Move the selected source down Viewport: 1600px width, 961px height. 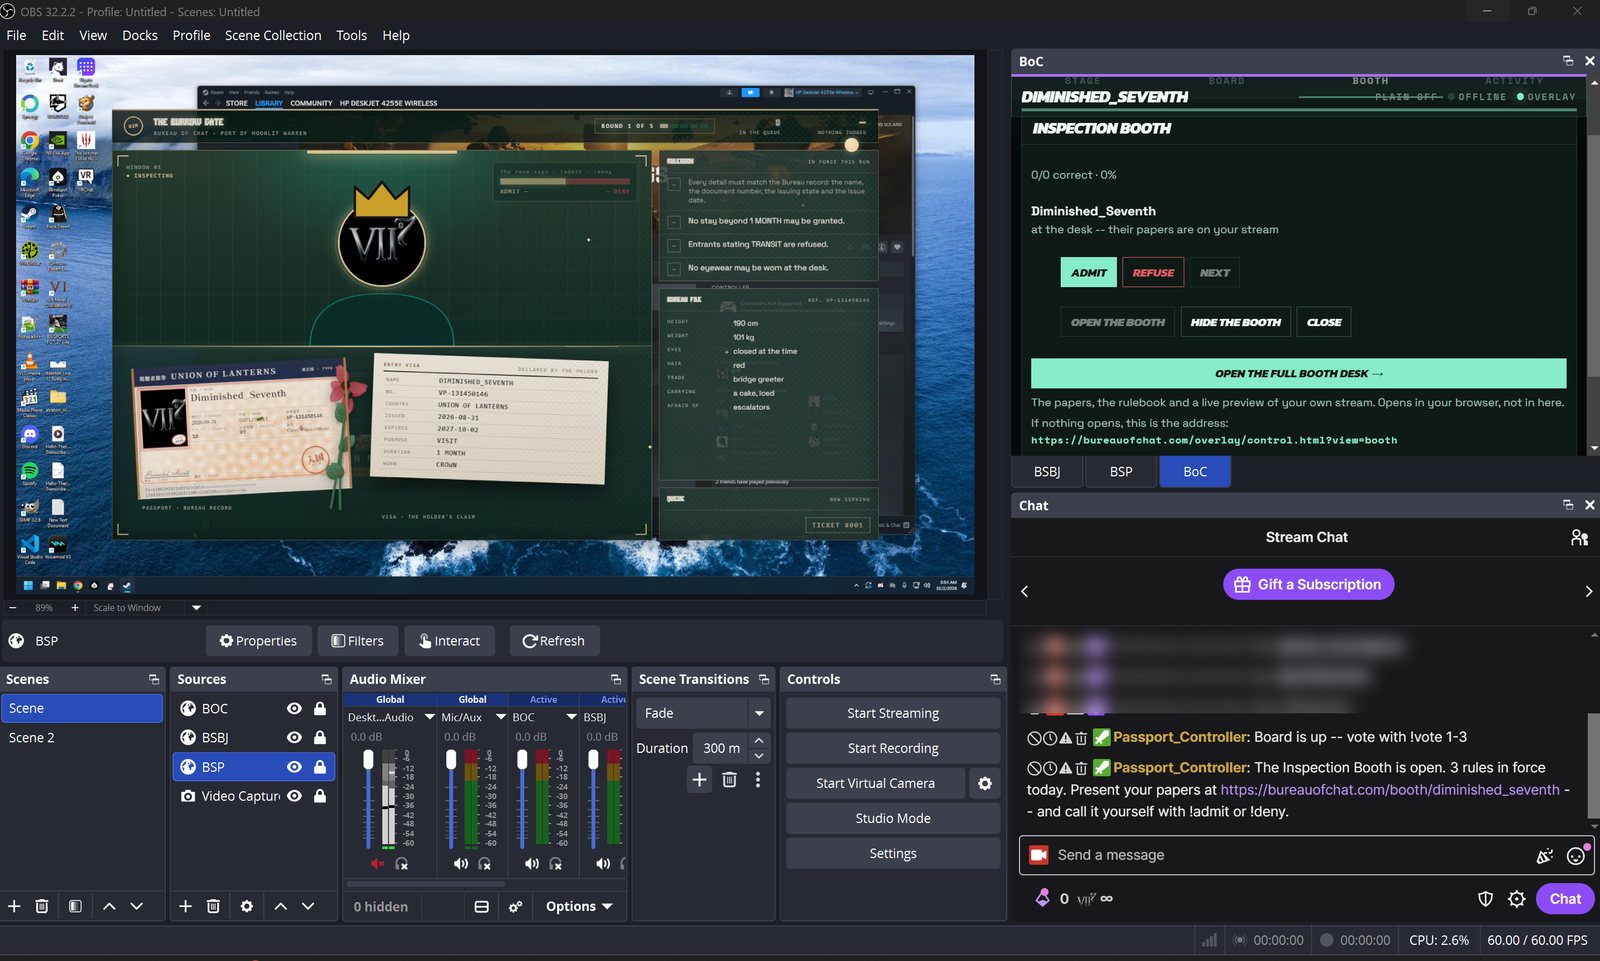(x=308, y=906)
